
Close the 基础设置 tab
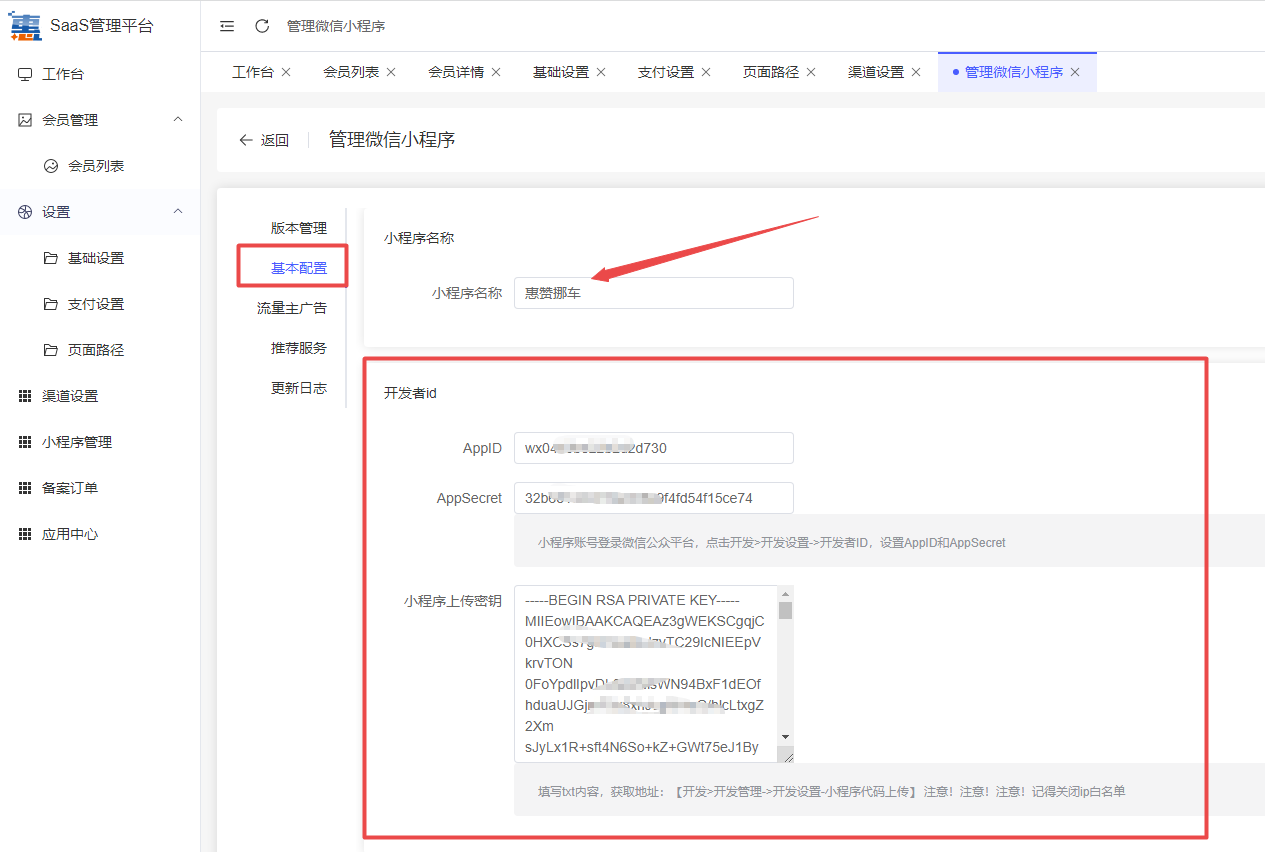[x=601, y=72]
